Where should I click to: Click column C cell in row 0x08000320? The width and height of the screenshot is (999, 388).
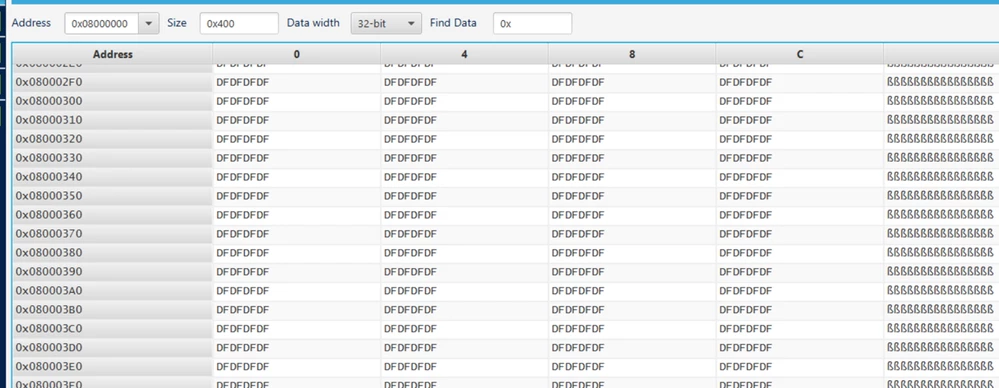pyautogui.click(x=800, y=139)
